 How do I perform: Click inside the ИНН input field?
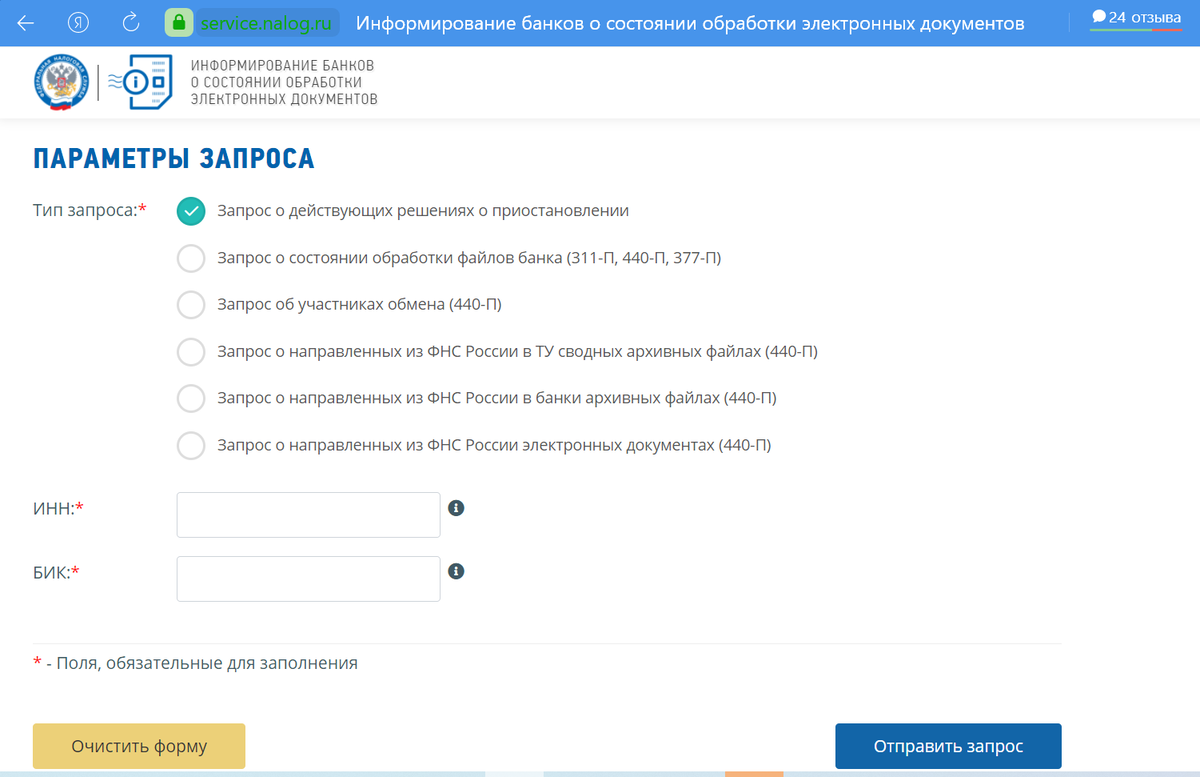(307, 514)
